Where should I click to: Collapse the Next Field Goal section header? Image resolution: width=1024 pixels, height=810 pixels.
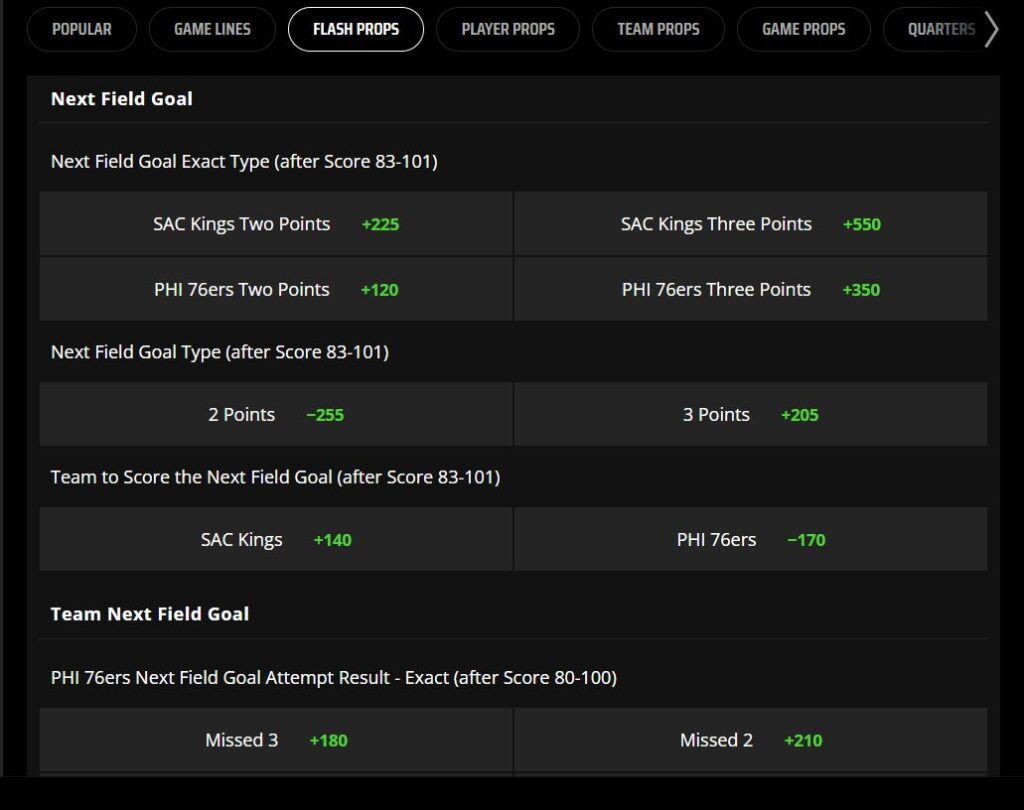[513, 99]
